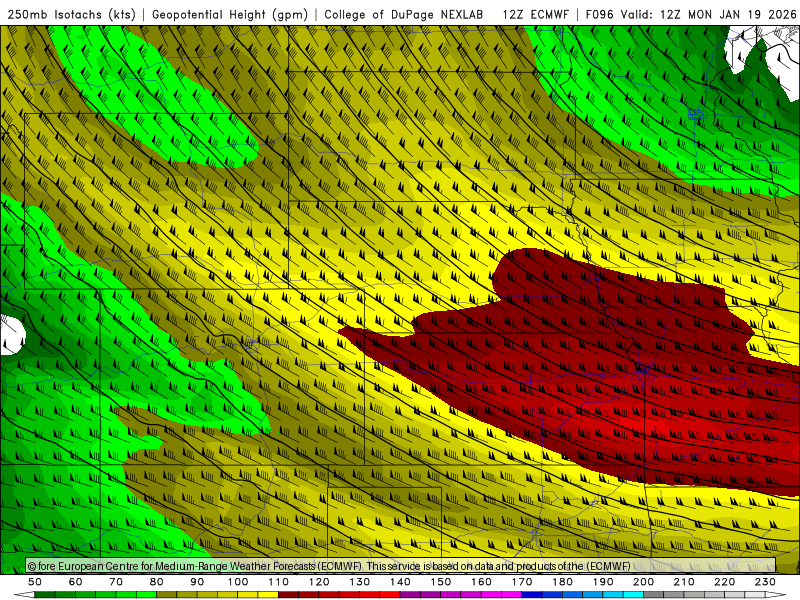The width and height of the screenshot is (800, 600).
Task: Click the '210' colorbar label
Action: click(684, 582)
